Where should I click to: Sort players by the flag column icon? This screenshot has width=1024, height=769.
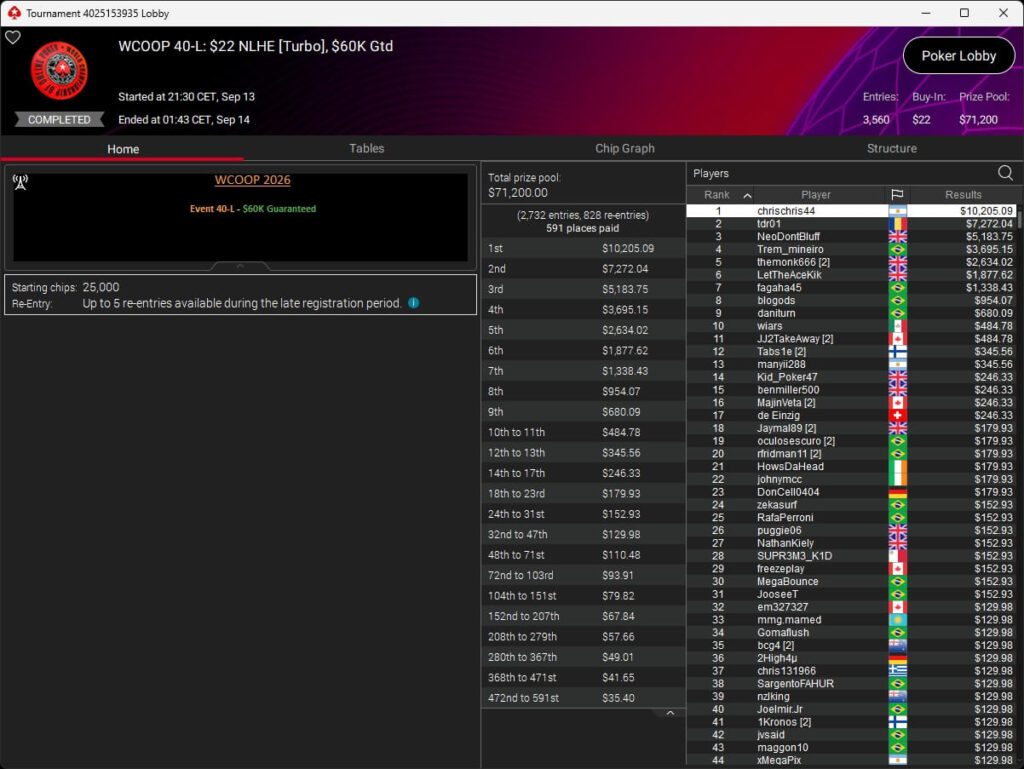[897, 195]
